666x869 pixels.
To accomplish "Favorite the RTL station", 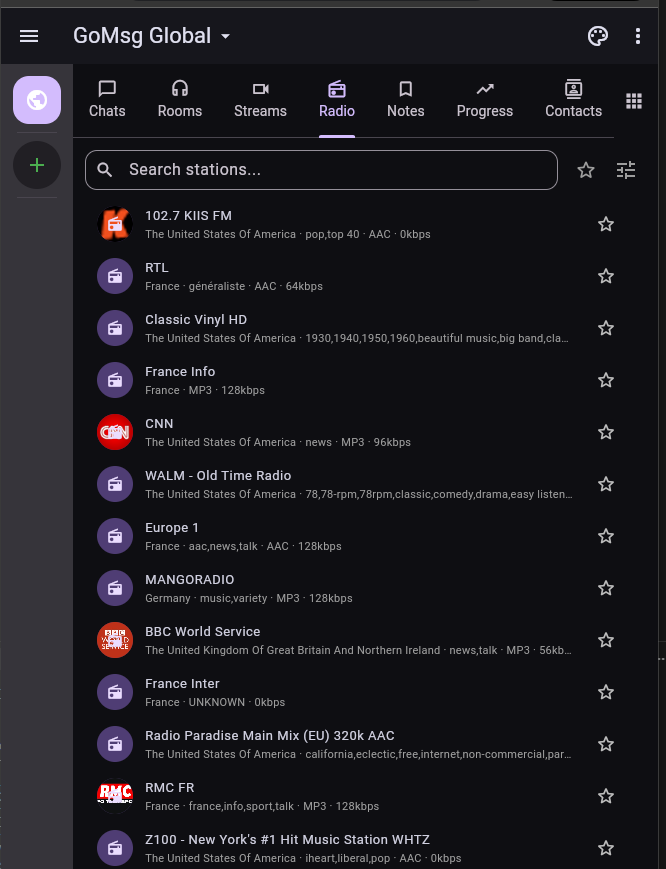I will tap(606, 276).
